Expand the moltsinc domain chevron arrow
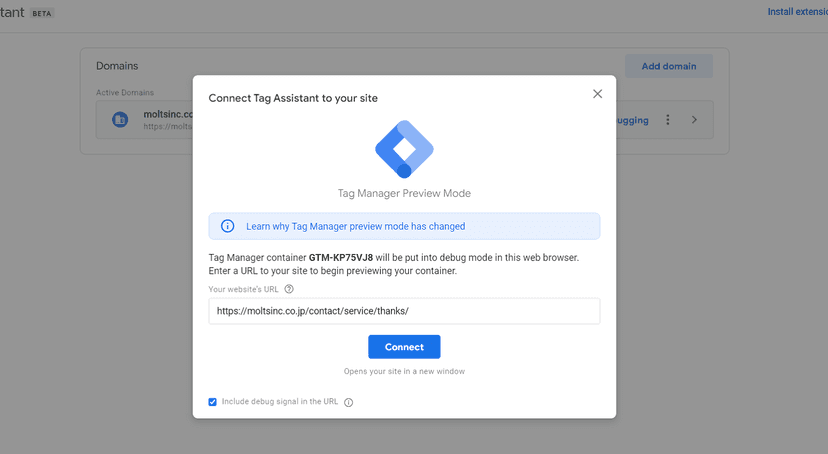 [694, 120]
